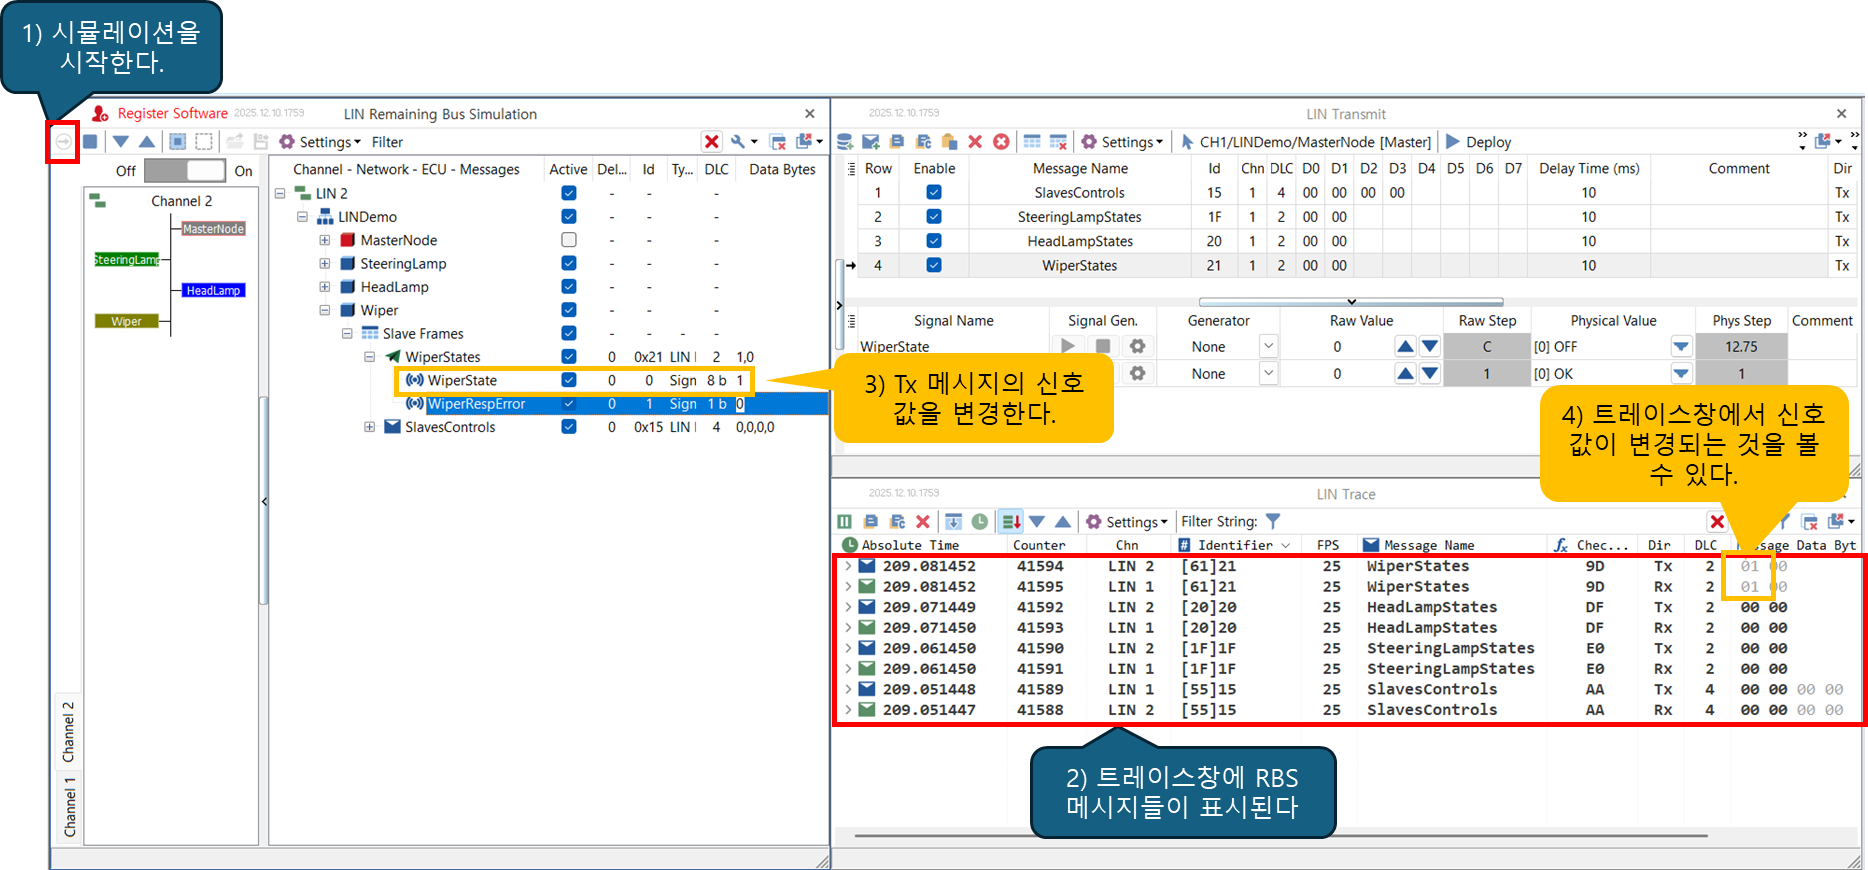1868x870 pixels.
Task: Open Settings menu in LIN Trace toolbar
Action: point(1126,522)
